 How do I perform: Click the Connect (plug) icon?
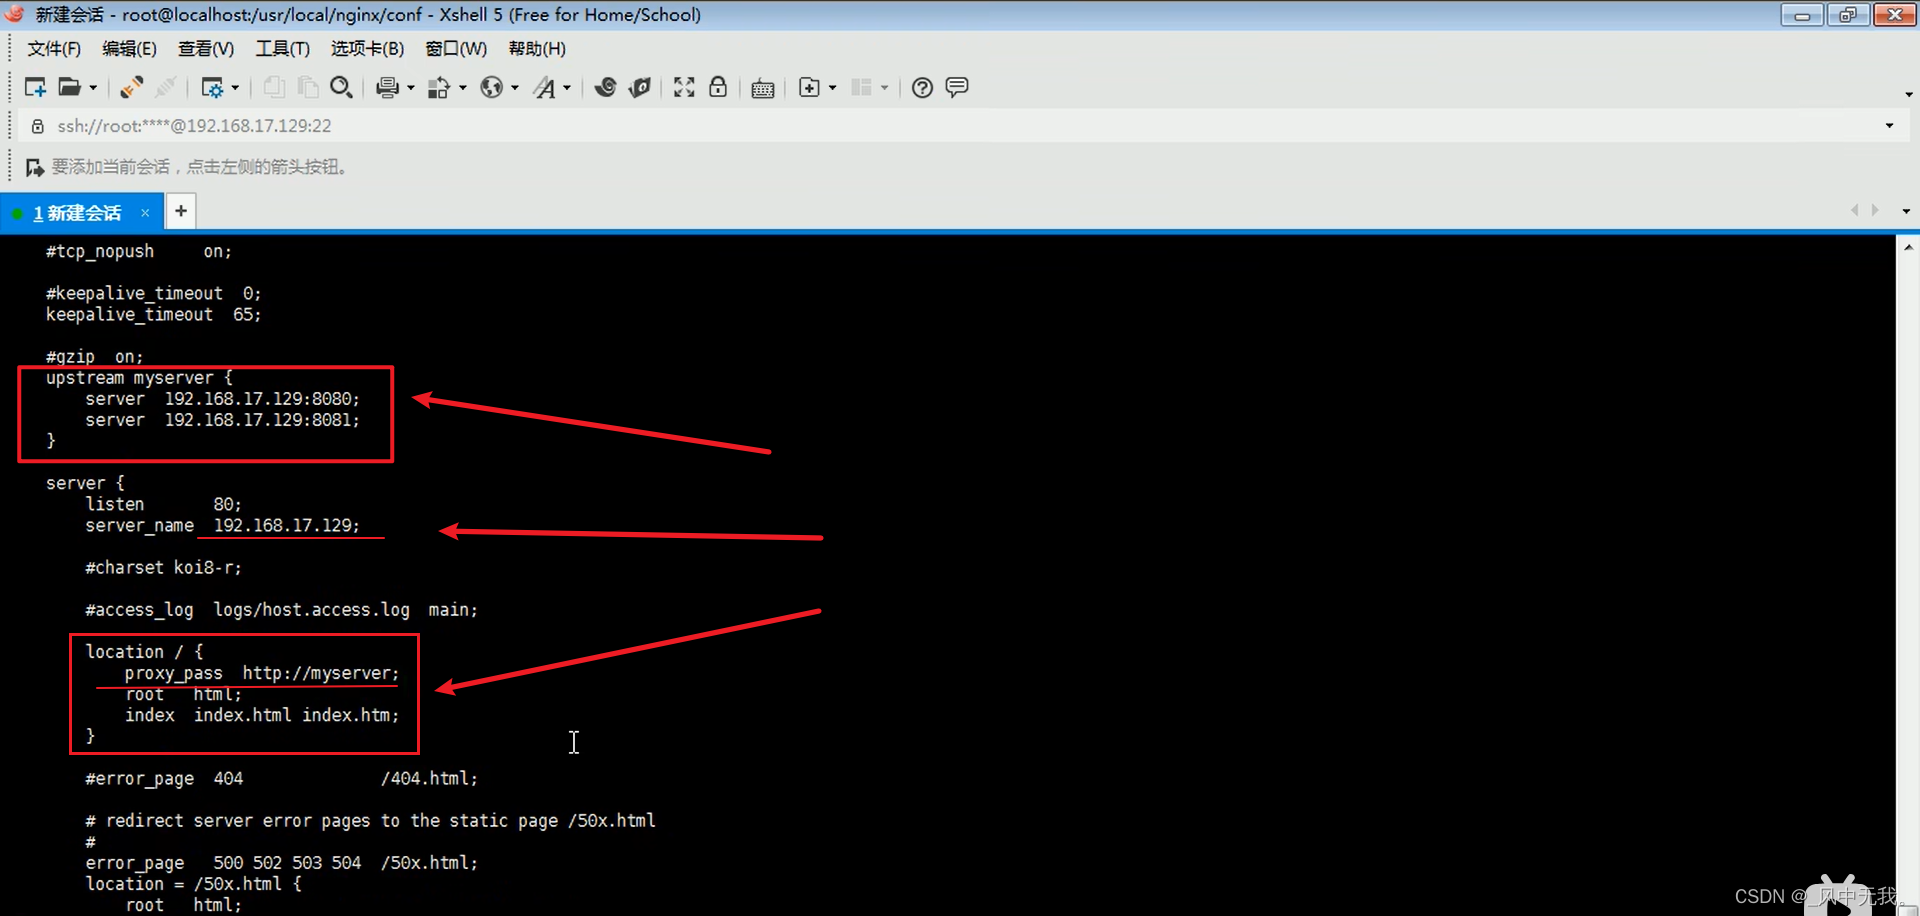coord(131,88)
